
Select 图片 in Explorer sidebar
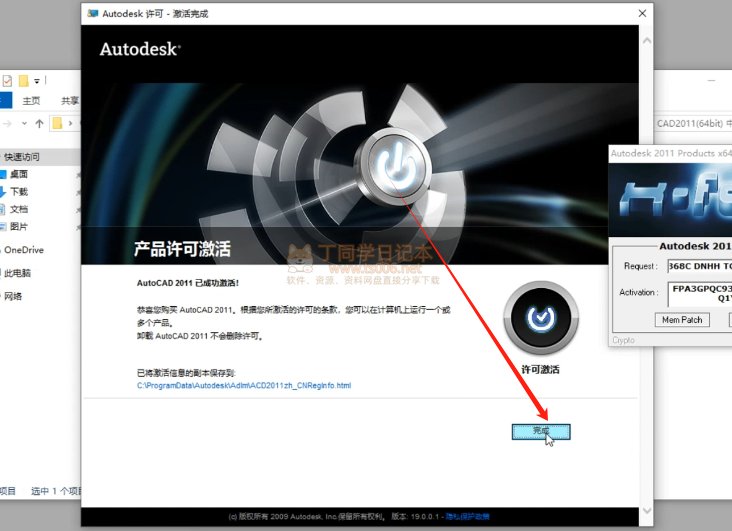pos(19,227)
